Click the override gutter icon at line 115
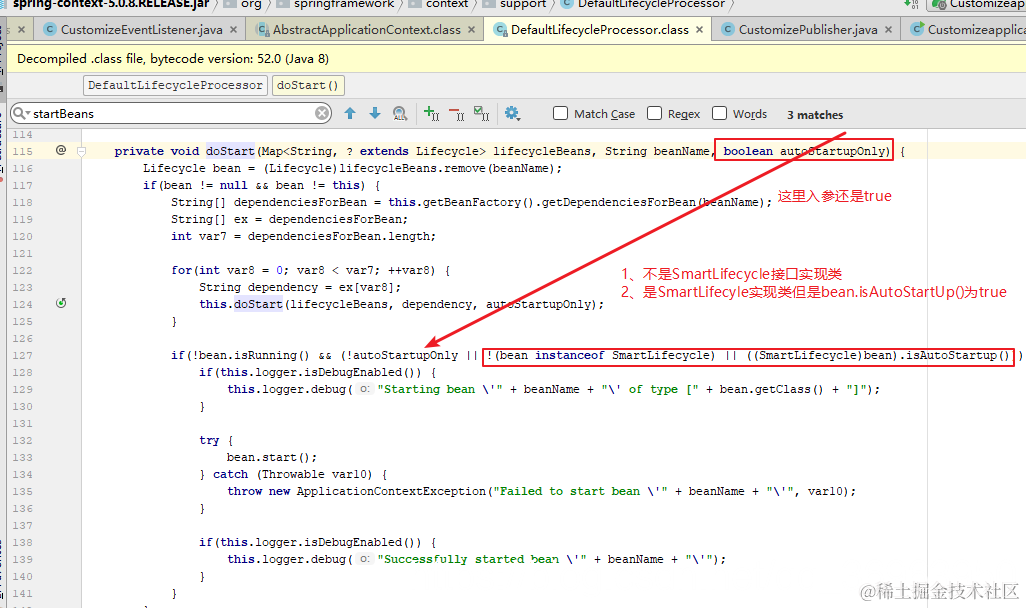The width and height of the screenshot is (1026, 608). 61,150
